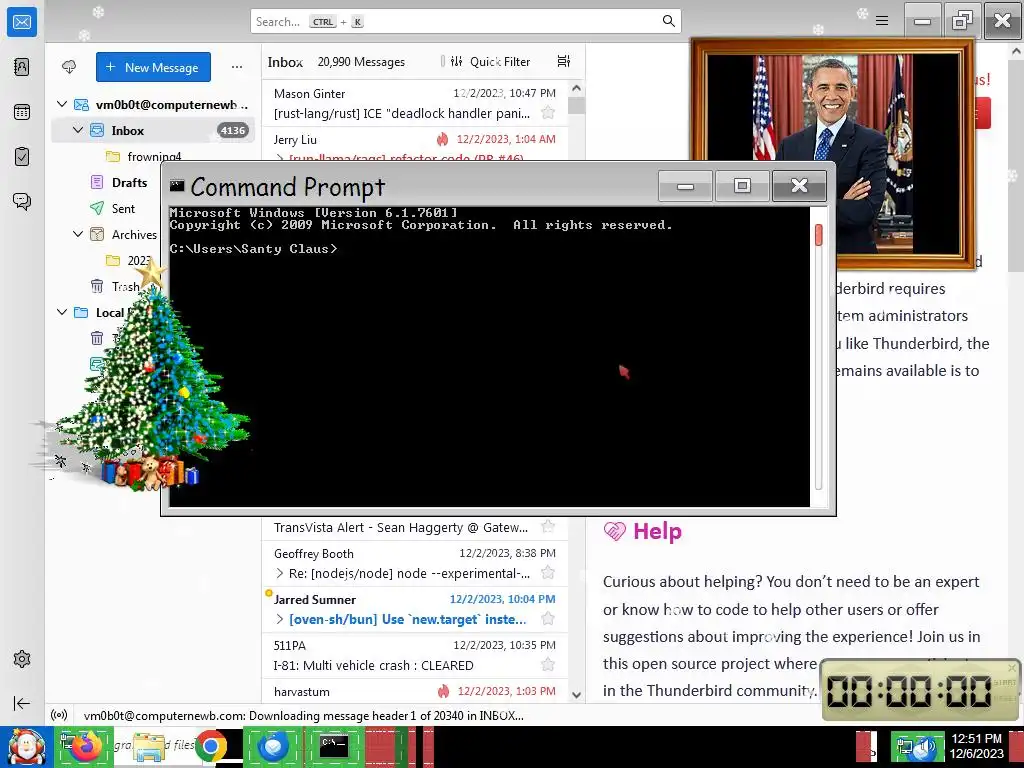
Task: Switch to Command Prompt taskbar button
Action: tap(334, 746)
